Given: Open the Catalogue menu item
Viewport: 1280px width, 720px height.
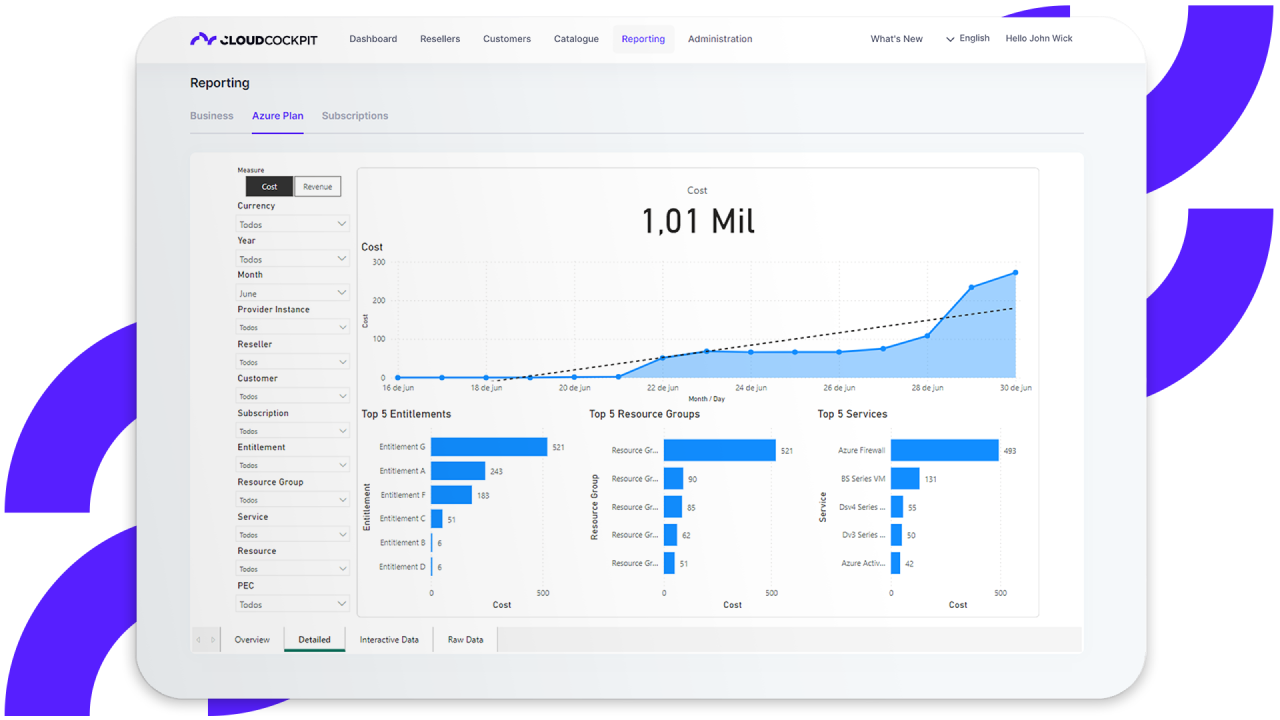Looking at the screenshot, I should point(576,39).
